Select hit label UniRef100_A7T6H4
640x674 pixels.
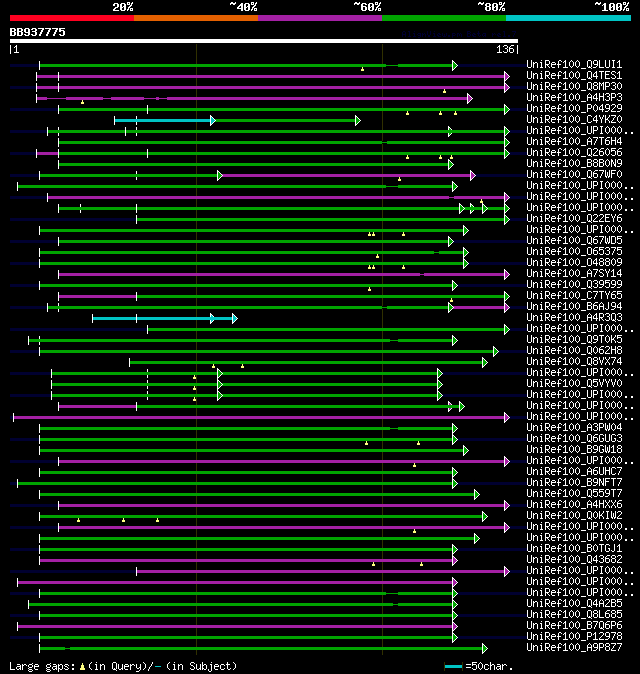[x=574, y=141]
